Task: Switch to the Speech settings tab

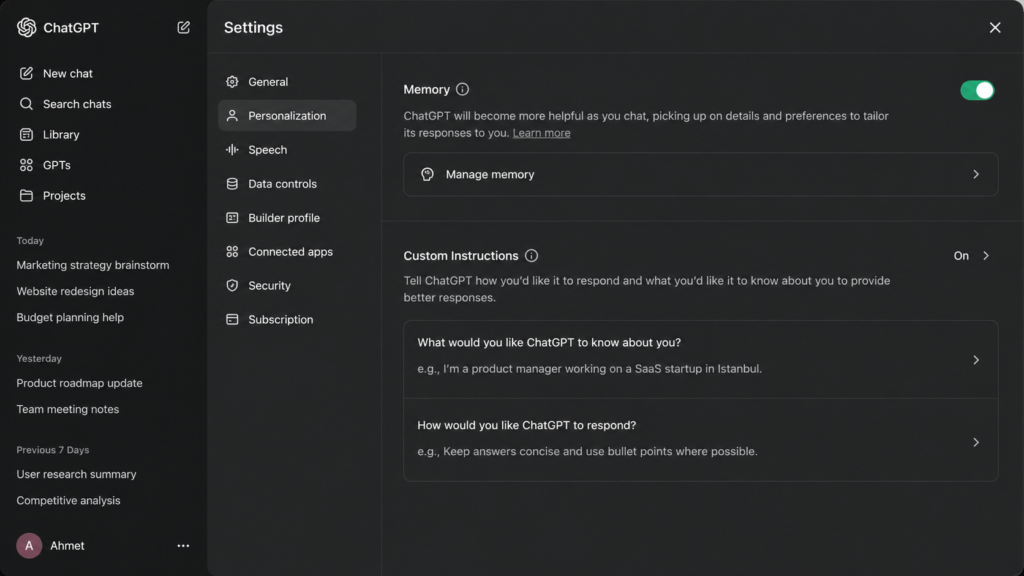Action: point(287,150)
